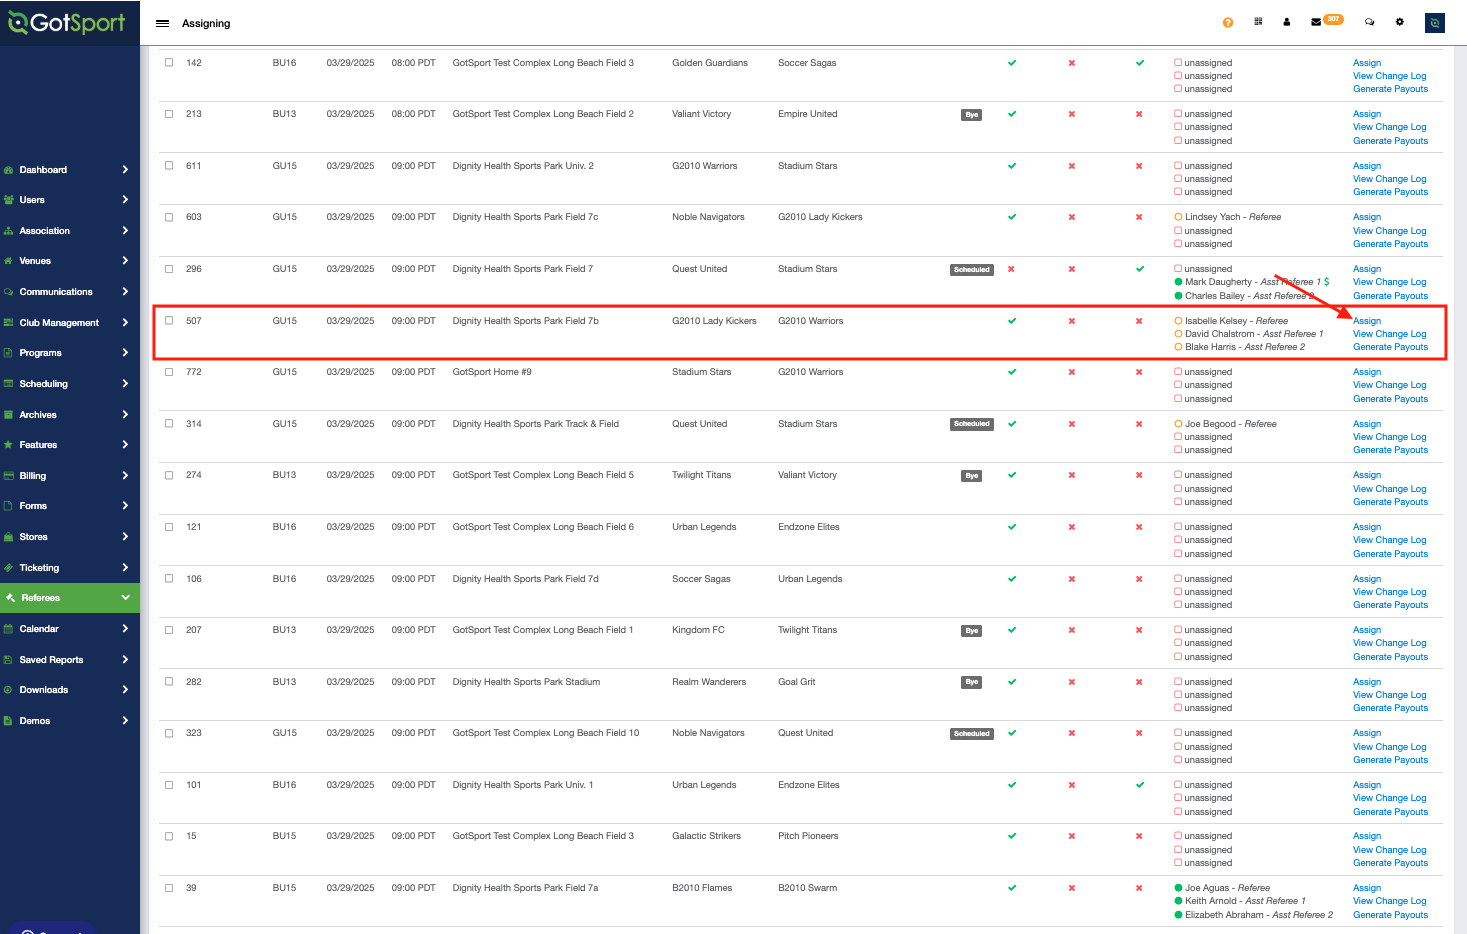This screenshot has width=1467, height=934.
Task: Click the Association hierarchy icon in sidebar
Action: tap(9, 231)
